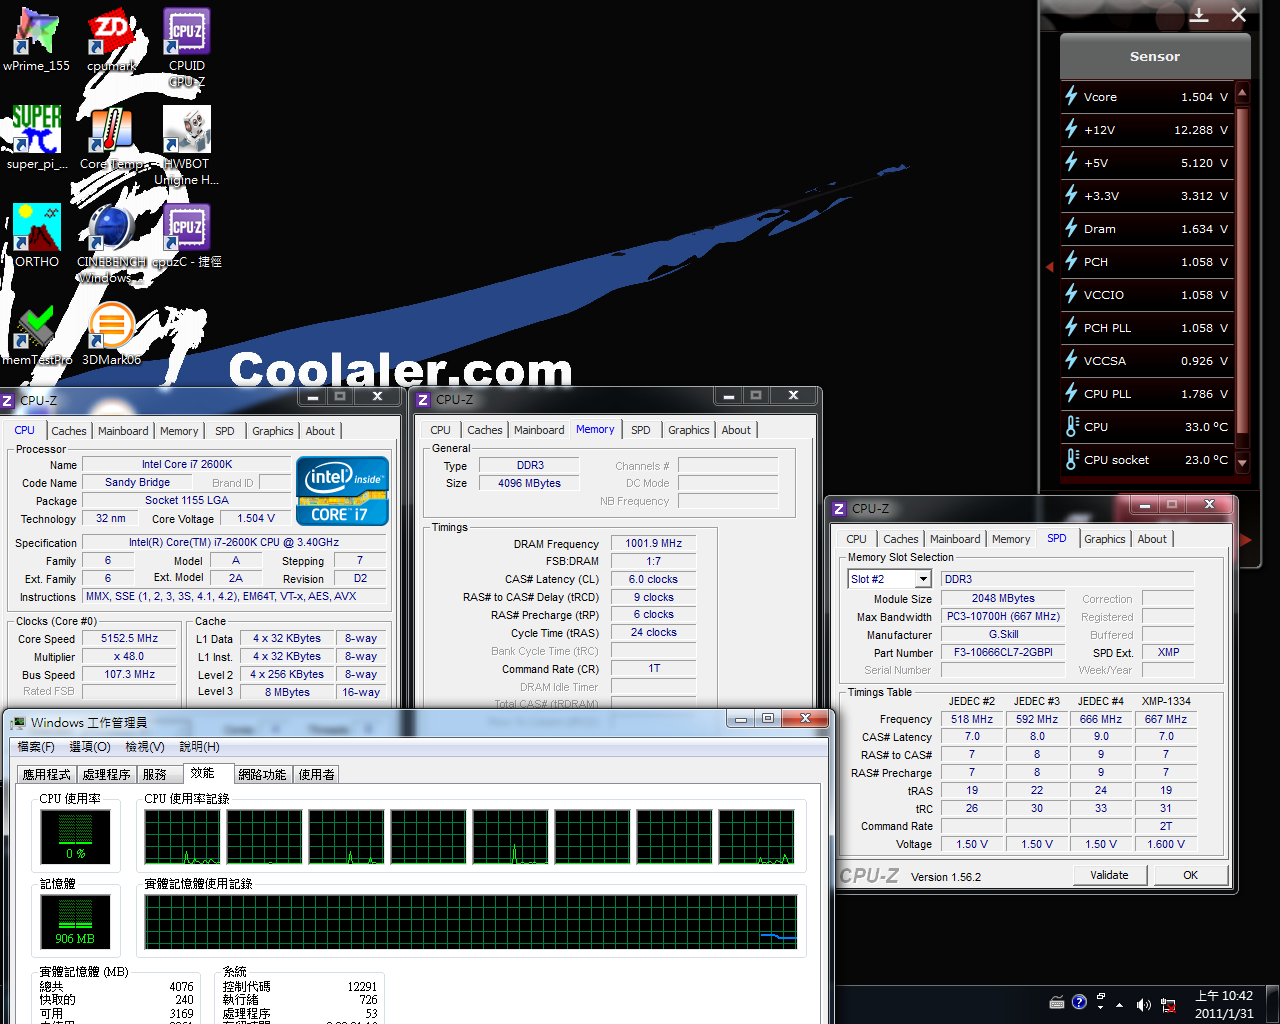Launch the super_pi desktop icon
Viewport: 1280px width, 1024px height.
(x=37, y=138)
